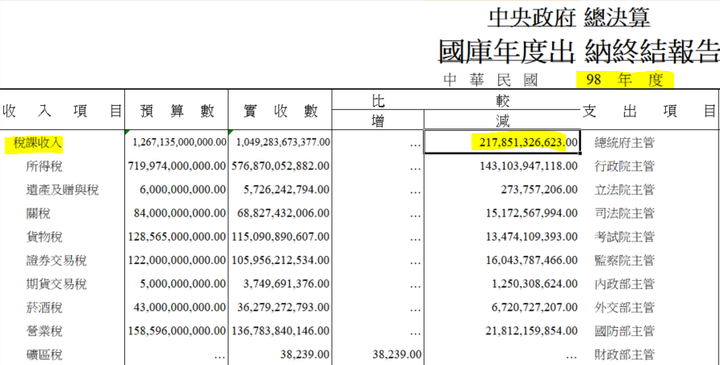Select budget cell 158,596,000,000.00
Image resolution: width=720 pixels, height=365 pixels.
coord(177,331)
